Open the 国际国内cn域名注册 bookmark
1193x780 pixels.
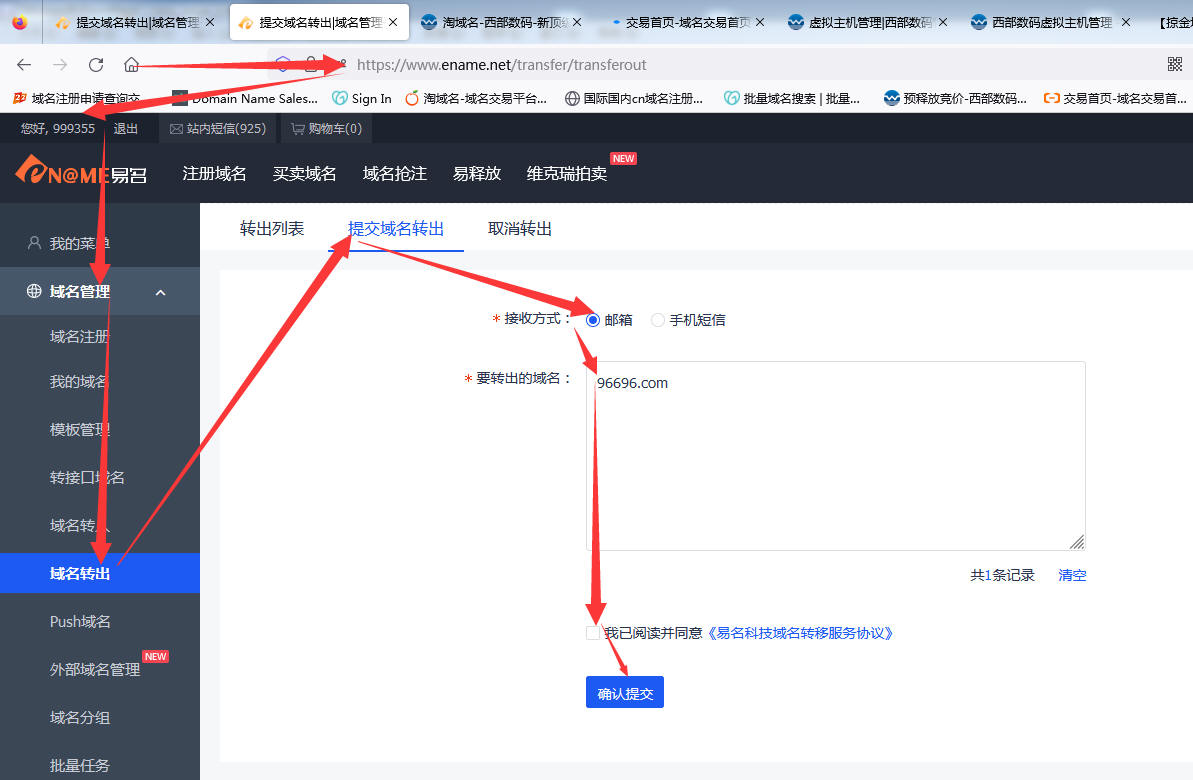634,98
